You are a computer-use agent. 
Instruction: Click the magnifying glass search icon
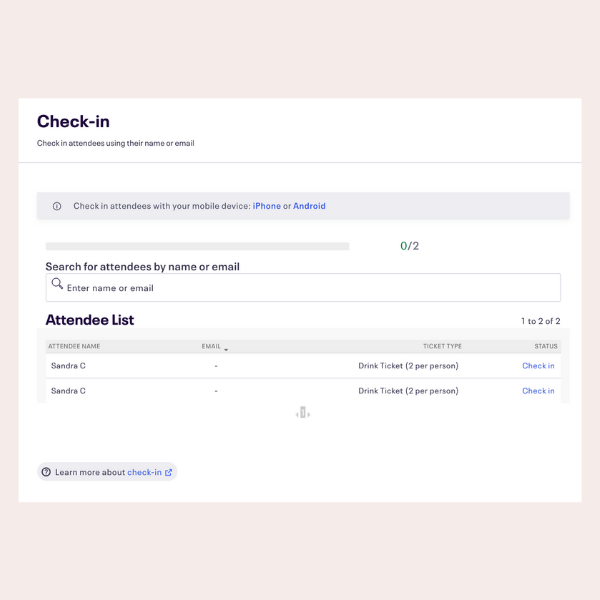(x=57, y=284)
